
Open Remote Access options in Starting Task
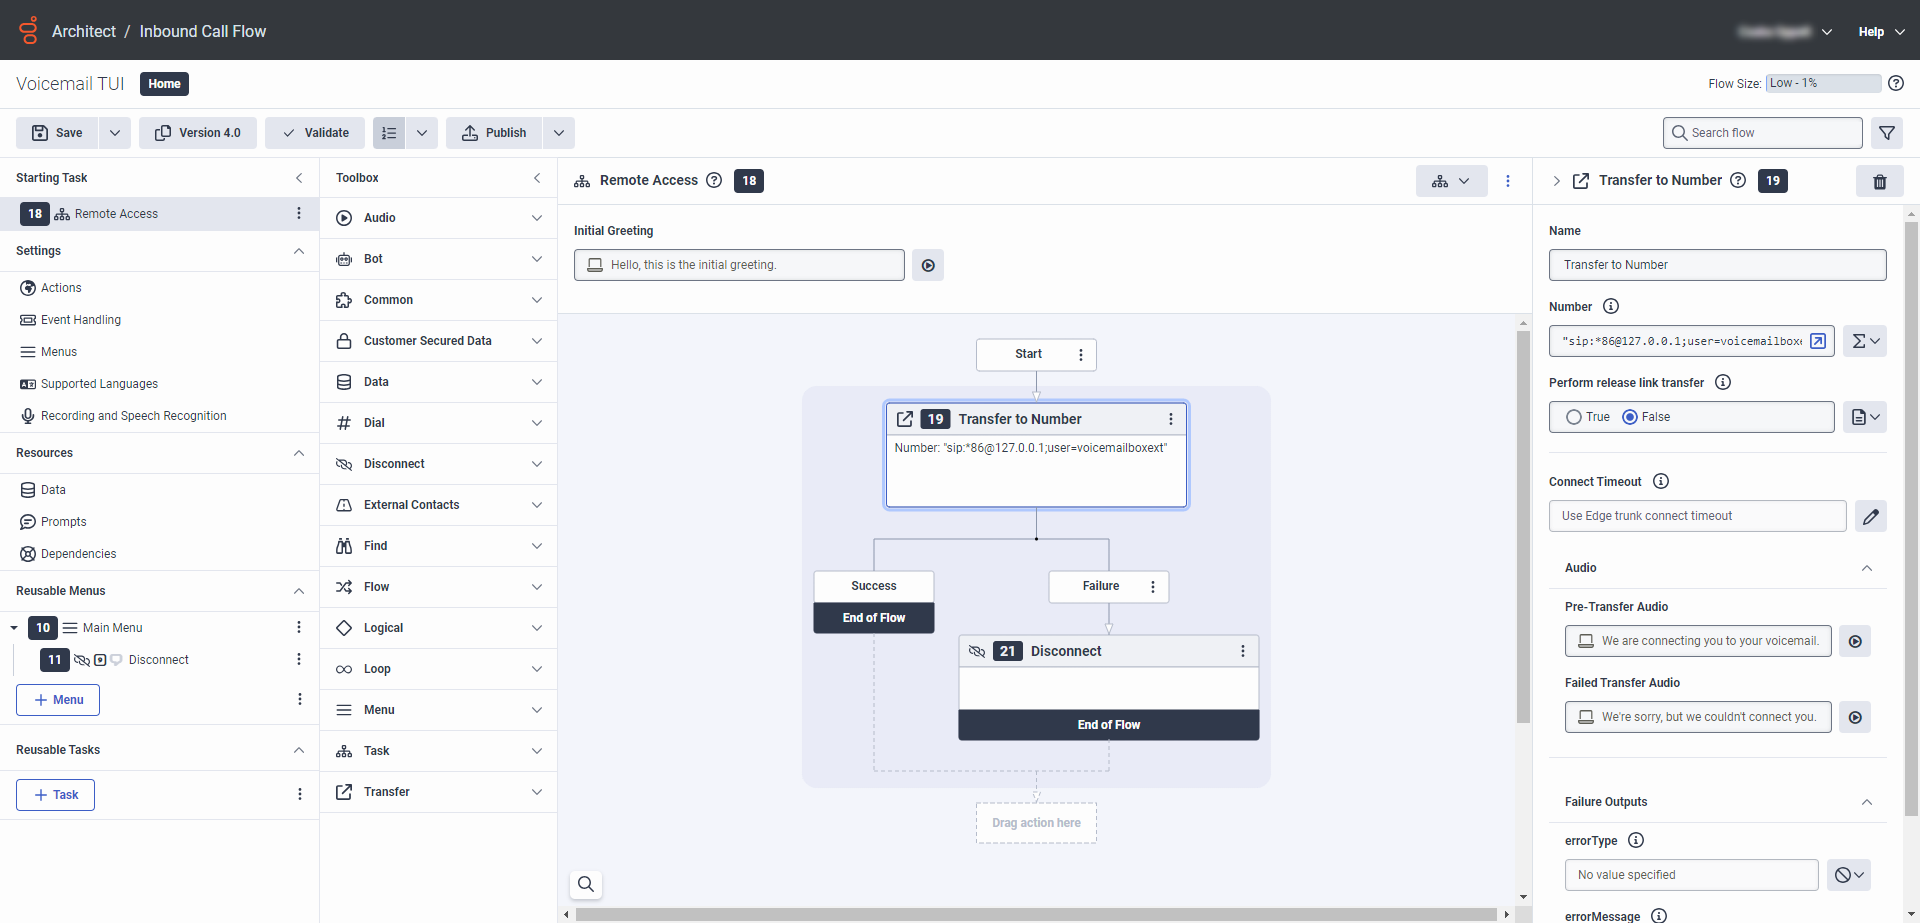pyautogui.click(x=299, y=213)
